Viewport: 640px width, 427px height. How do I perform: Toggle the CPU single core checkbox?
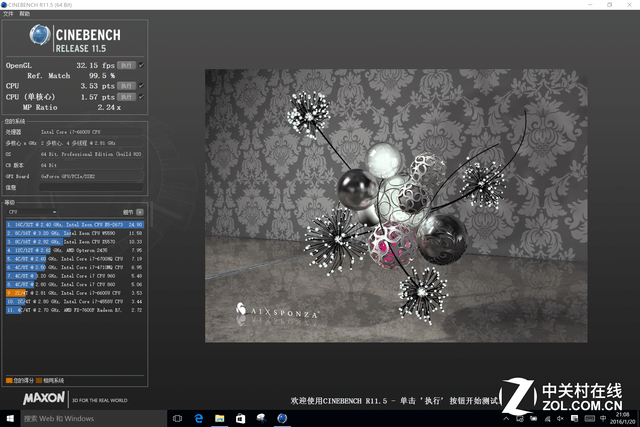[x=142, y=97]
